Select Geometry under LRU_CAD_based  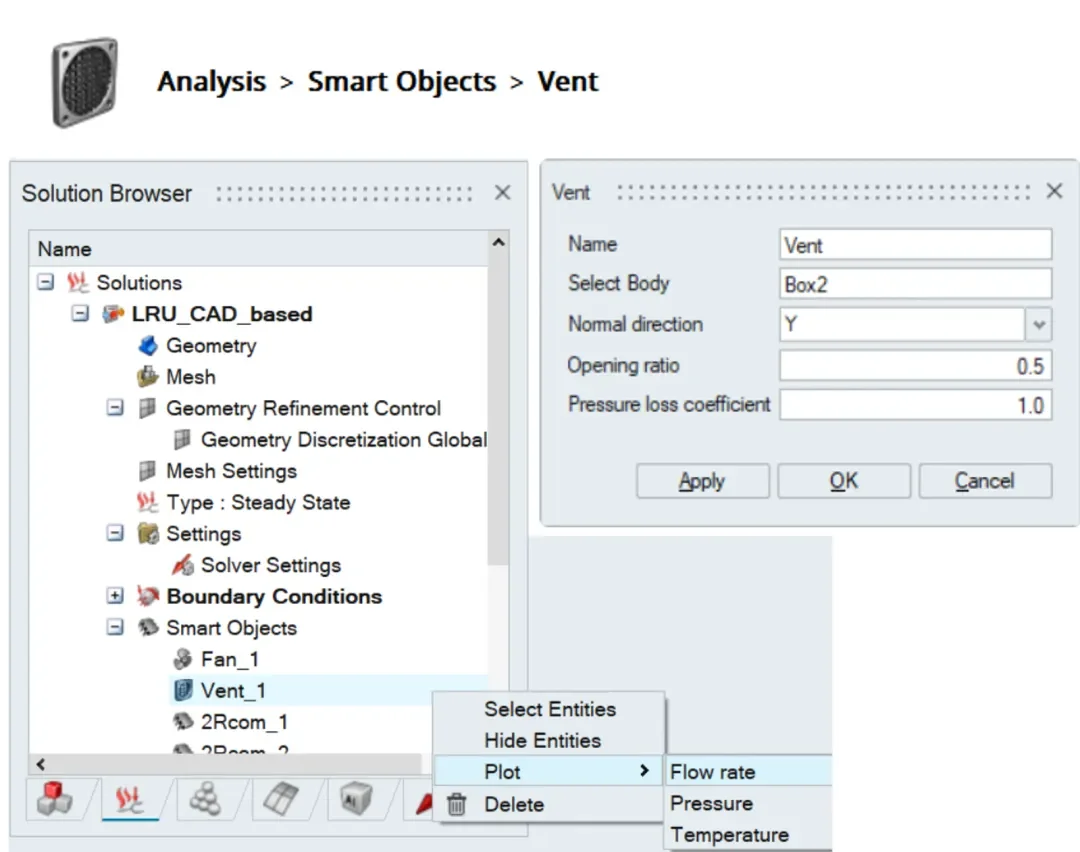[210, 346]
